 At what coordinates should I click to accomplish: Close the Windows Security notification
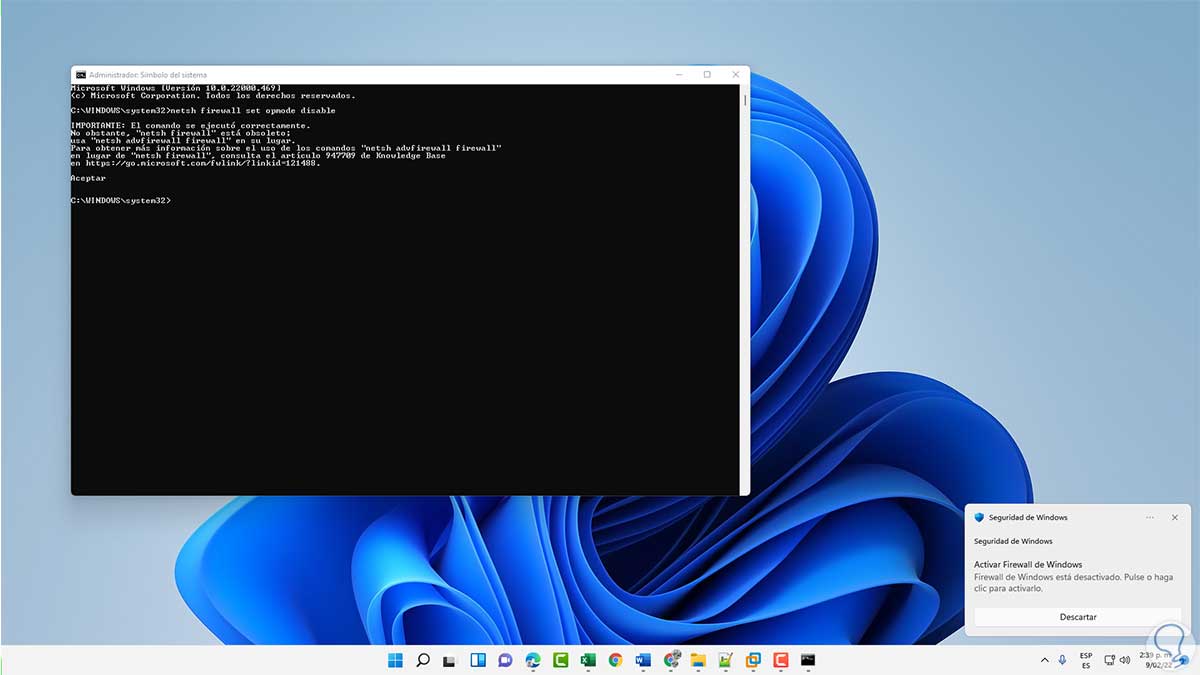tap(1175, 517)
